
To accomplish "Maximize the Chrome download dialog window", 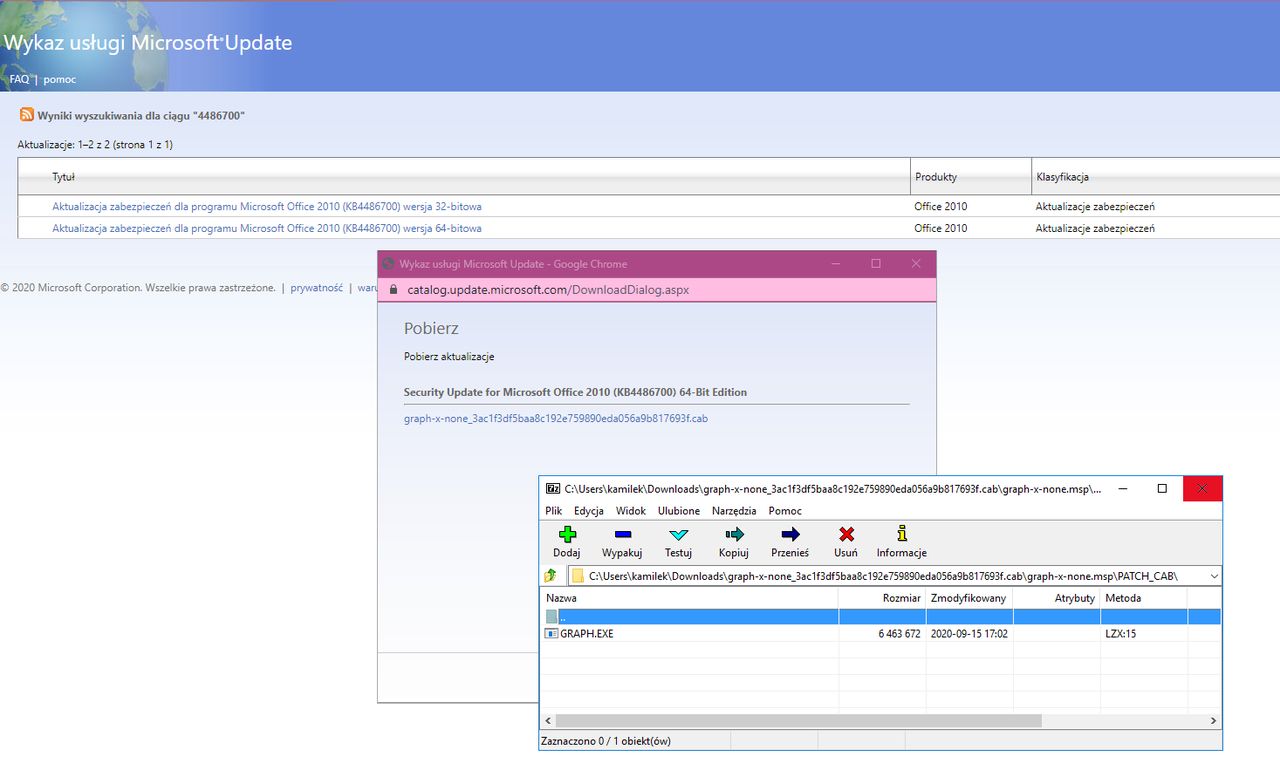I will 876,264.
